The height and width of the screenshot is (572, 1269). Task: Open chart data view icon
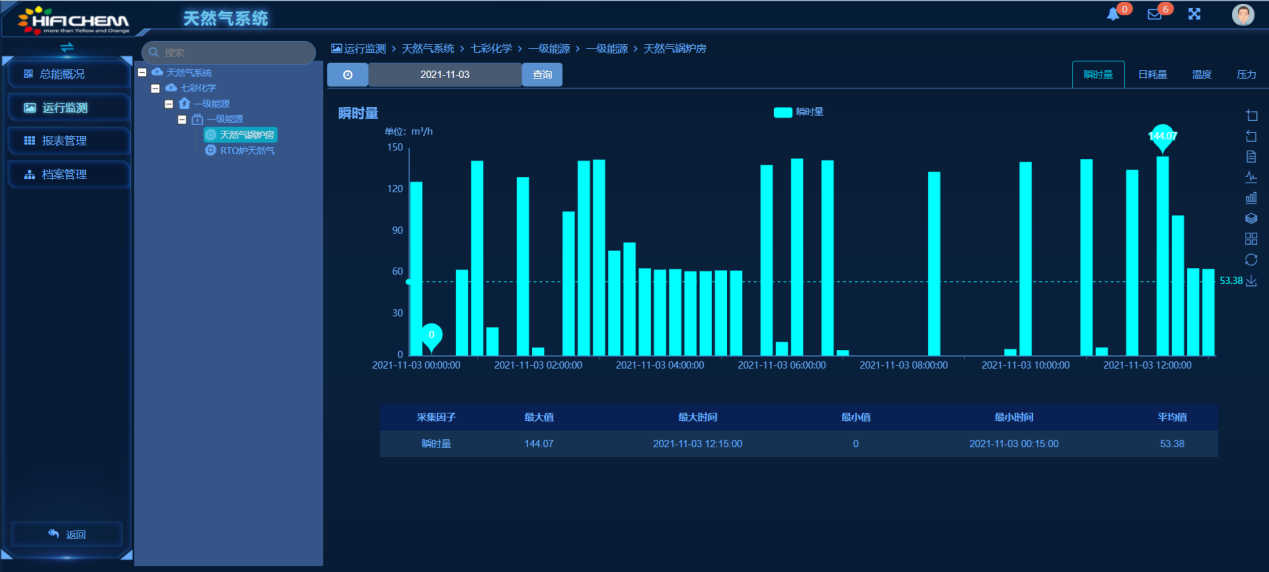point(1250,156)
